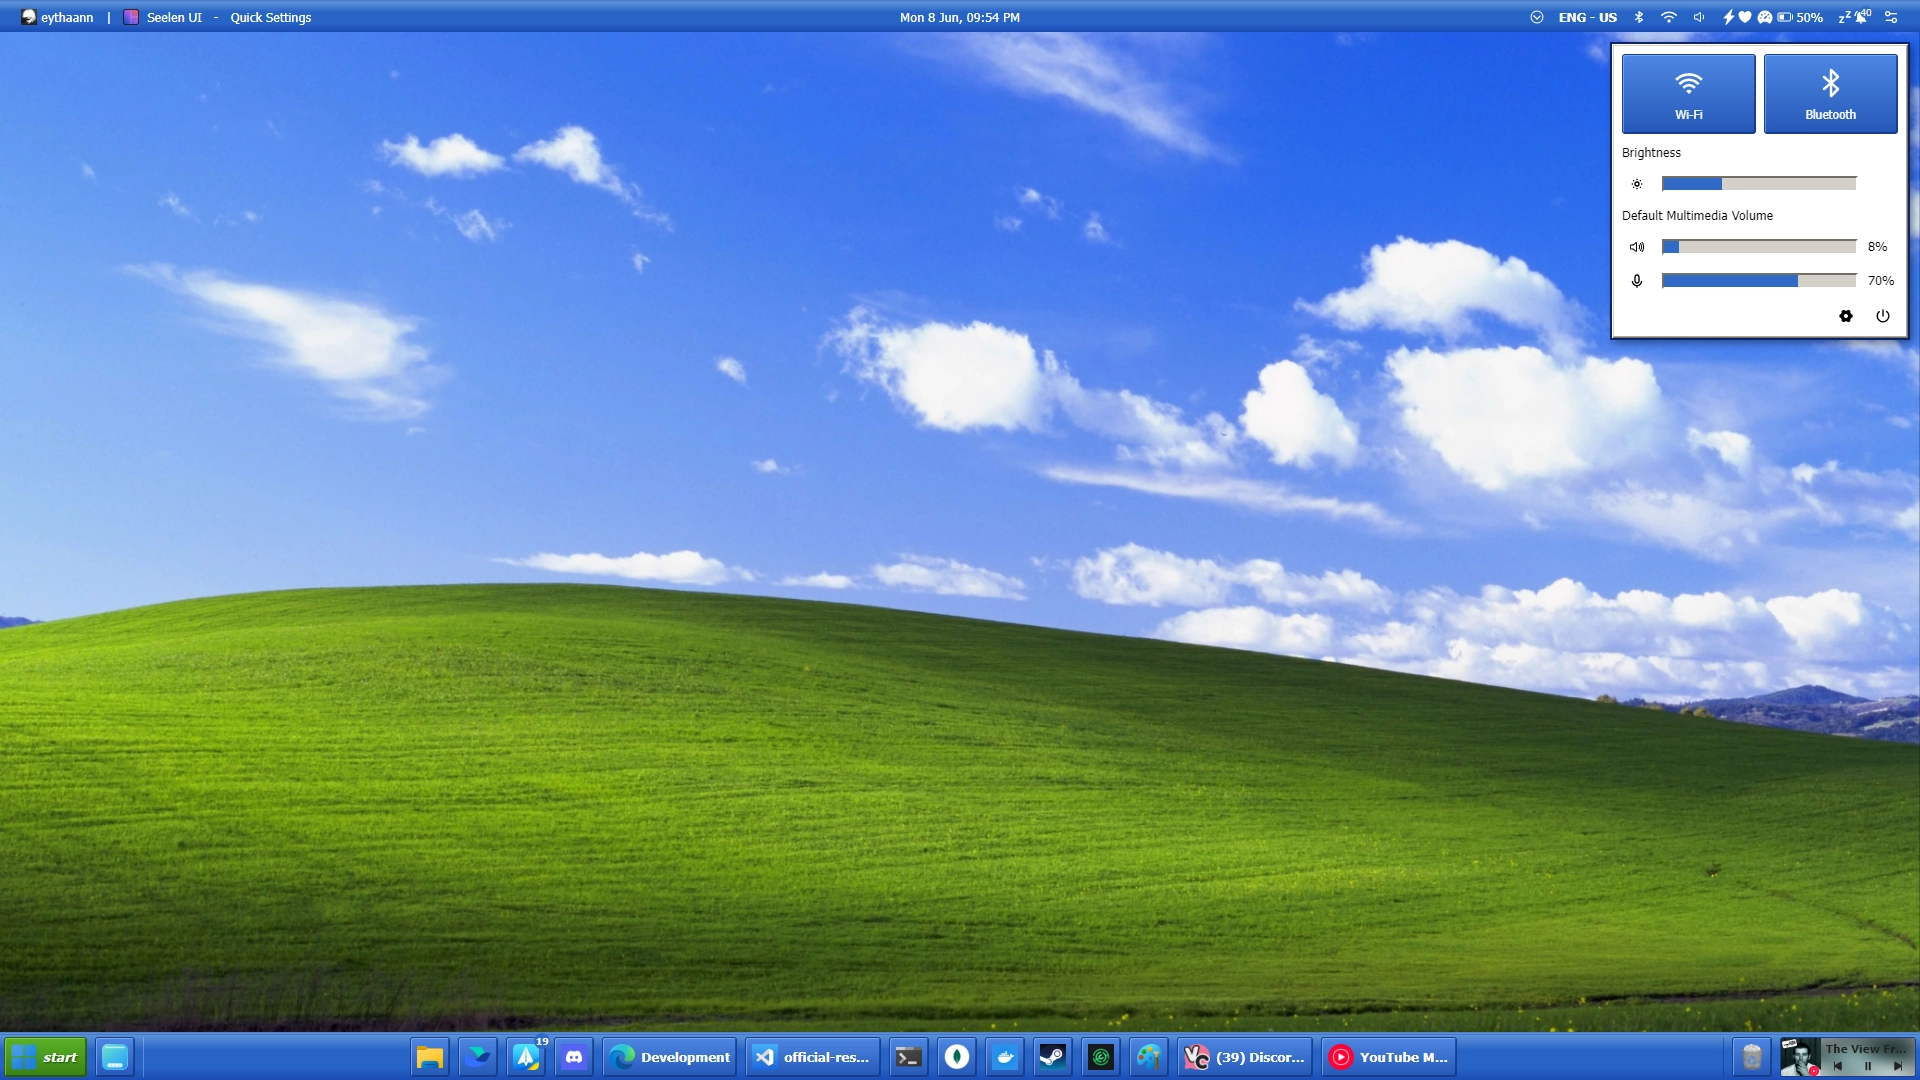
Task: Expand the tray chevron-down icon
Action: click(x=1537, y=17)
